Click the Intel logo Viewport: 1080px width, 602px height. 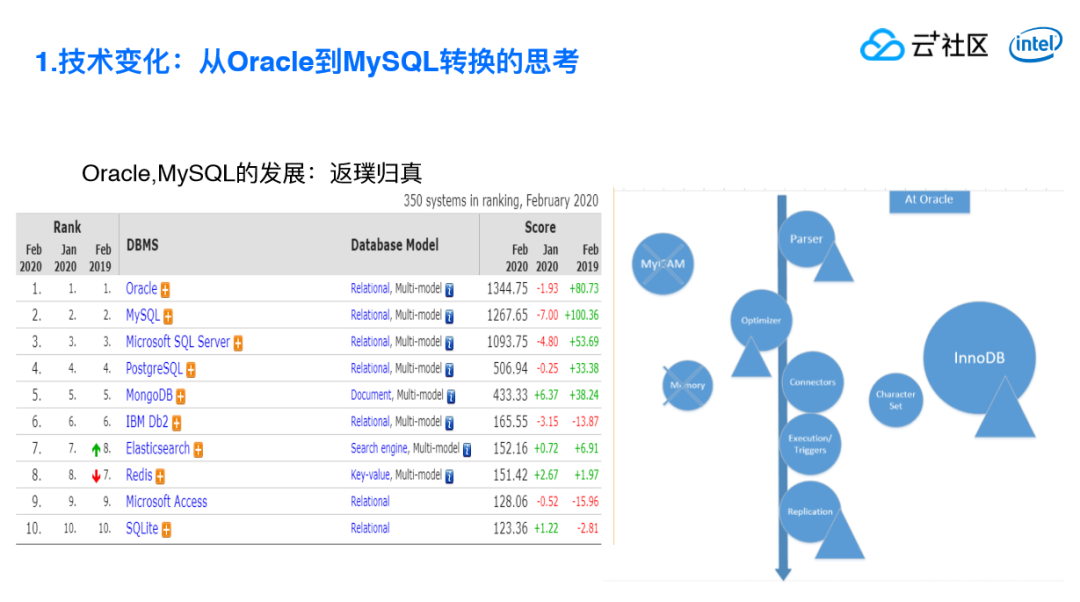[1036, 45]
